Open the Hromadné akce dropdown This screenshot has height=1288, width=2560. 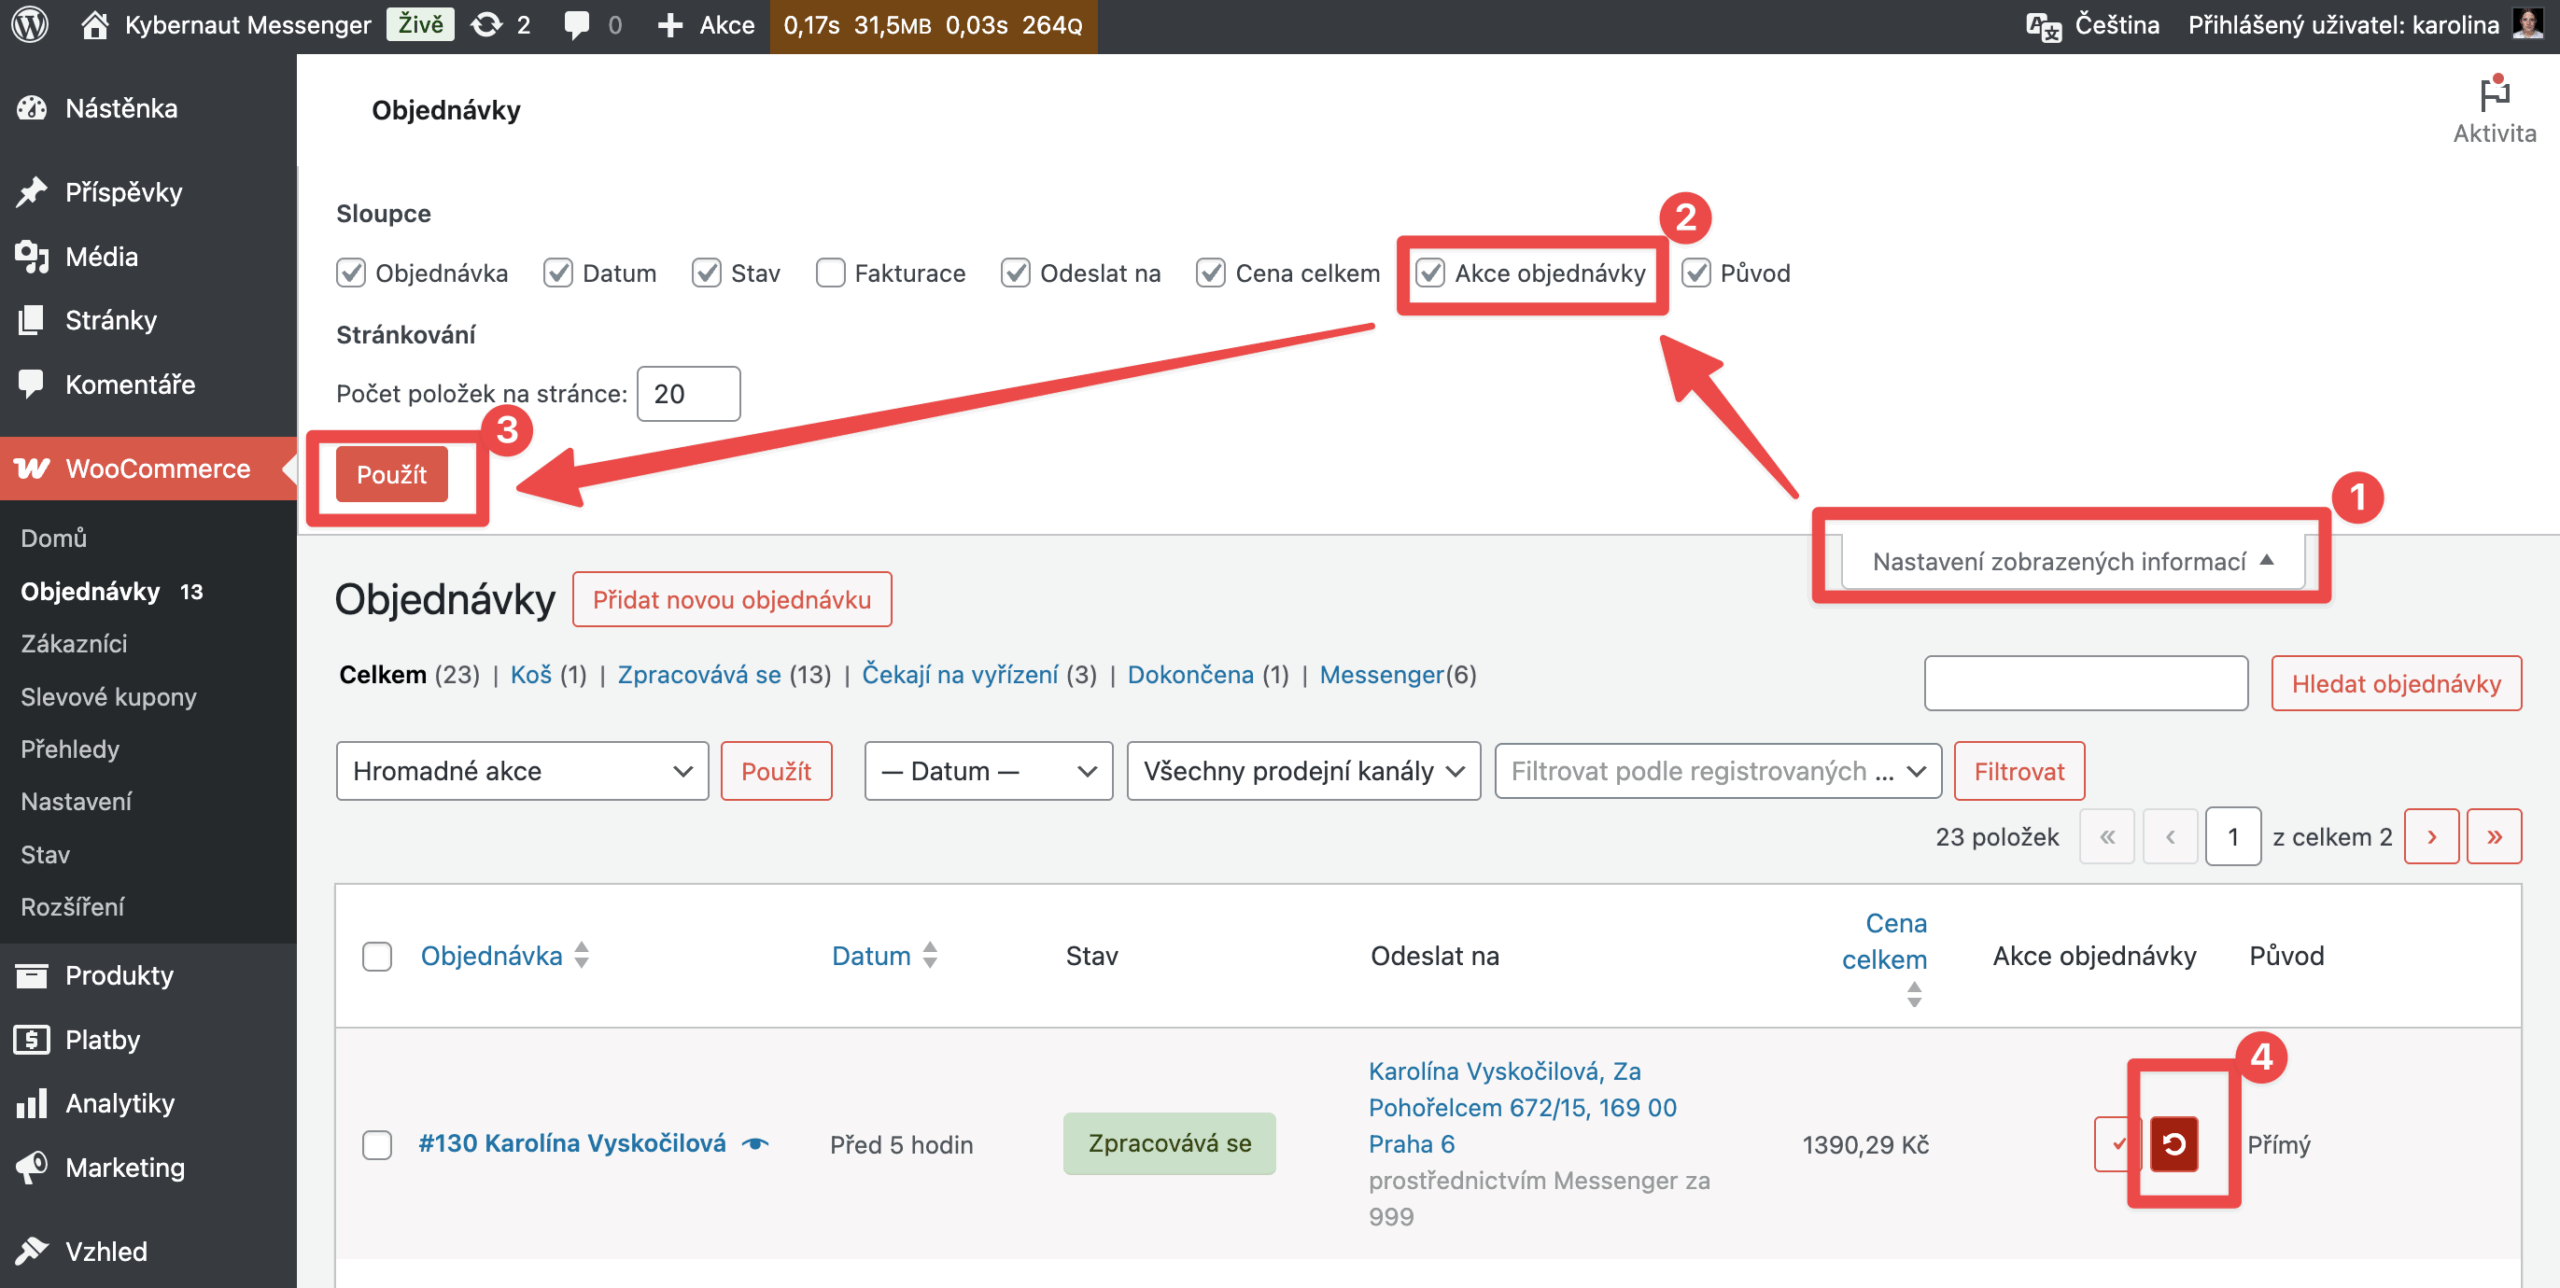point(522,771)
